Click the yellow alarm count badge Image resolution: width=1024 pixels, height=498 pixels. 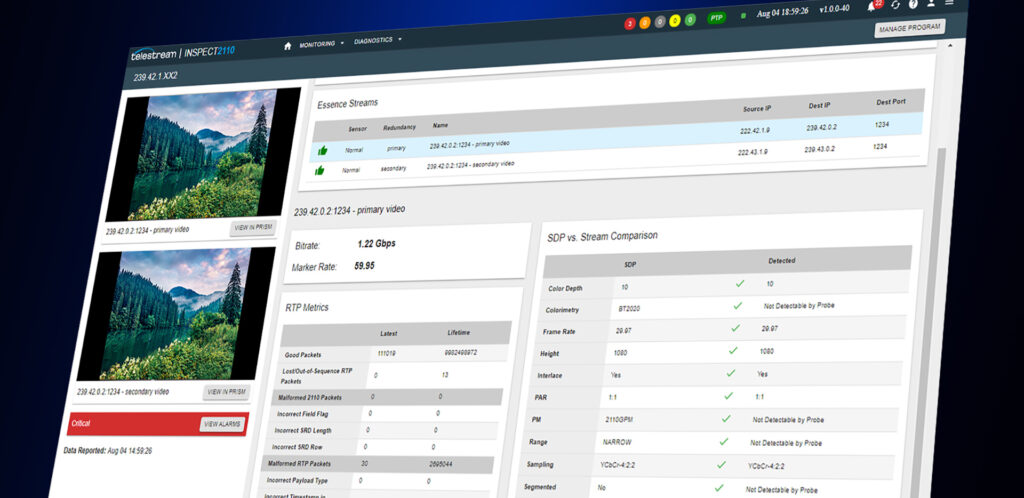(x=675, y=20)
